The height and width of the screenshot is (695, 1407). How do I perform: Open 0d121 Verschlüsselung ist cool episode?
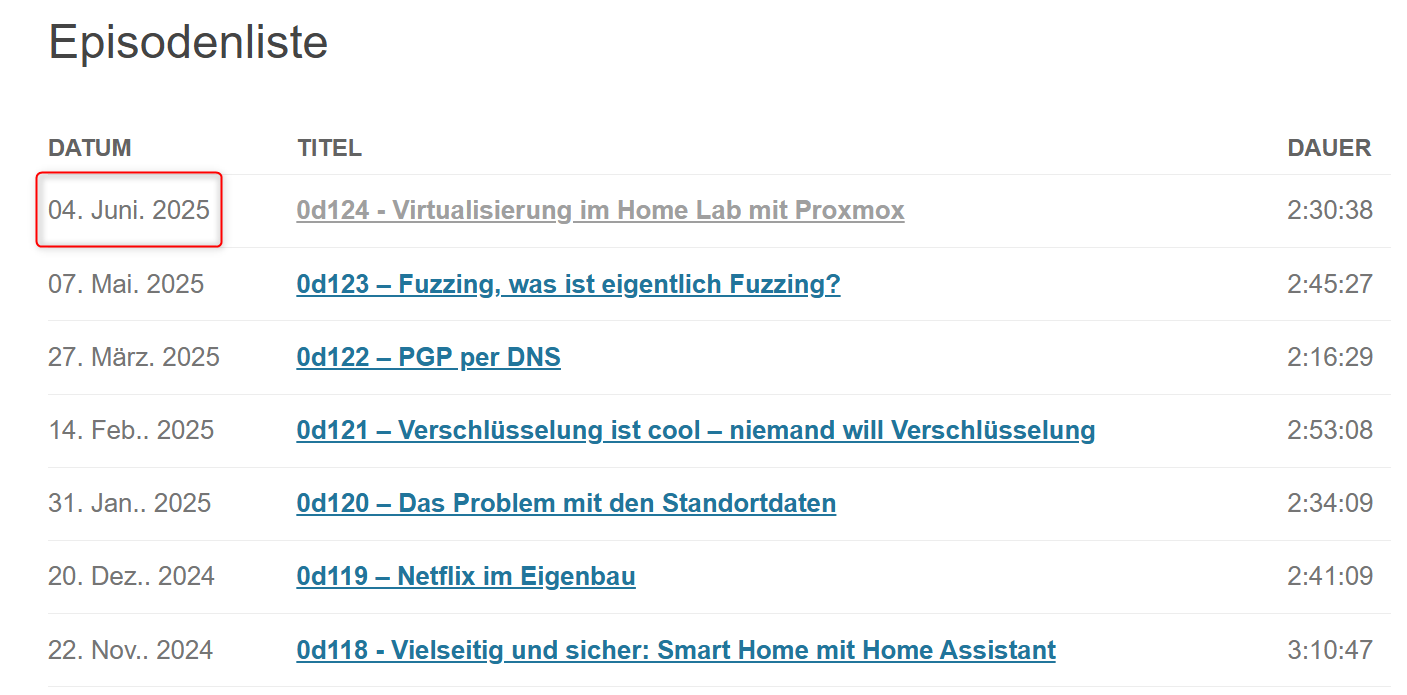[696, 431]
